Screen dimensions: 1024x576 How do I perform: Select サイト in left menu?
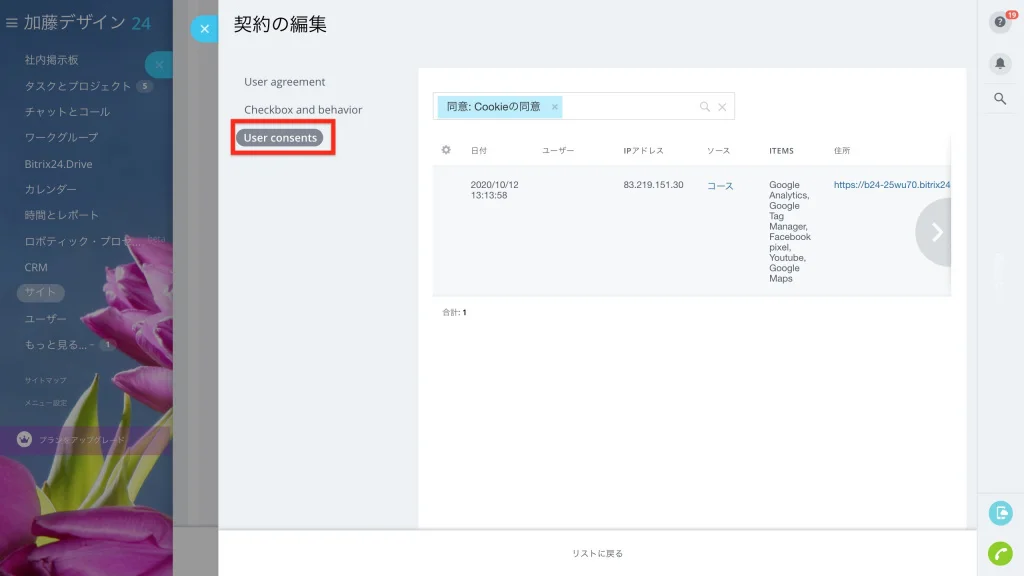40,293
